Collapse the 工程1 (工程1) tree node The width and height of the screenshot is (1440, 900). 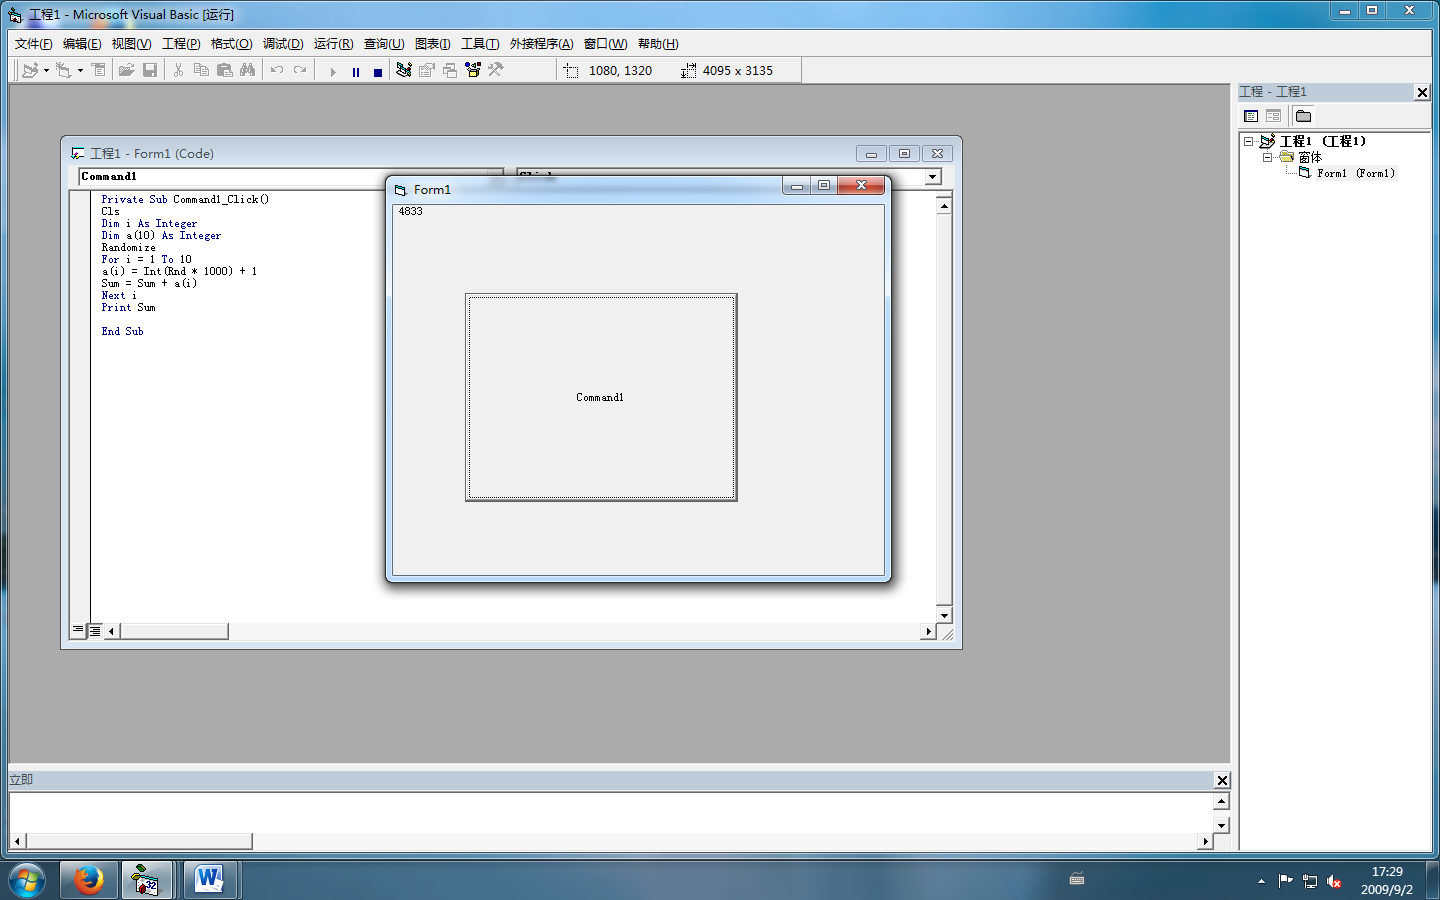pos(1248,141)
